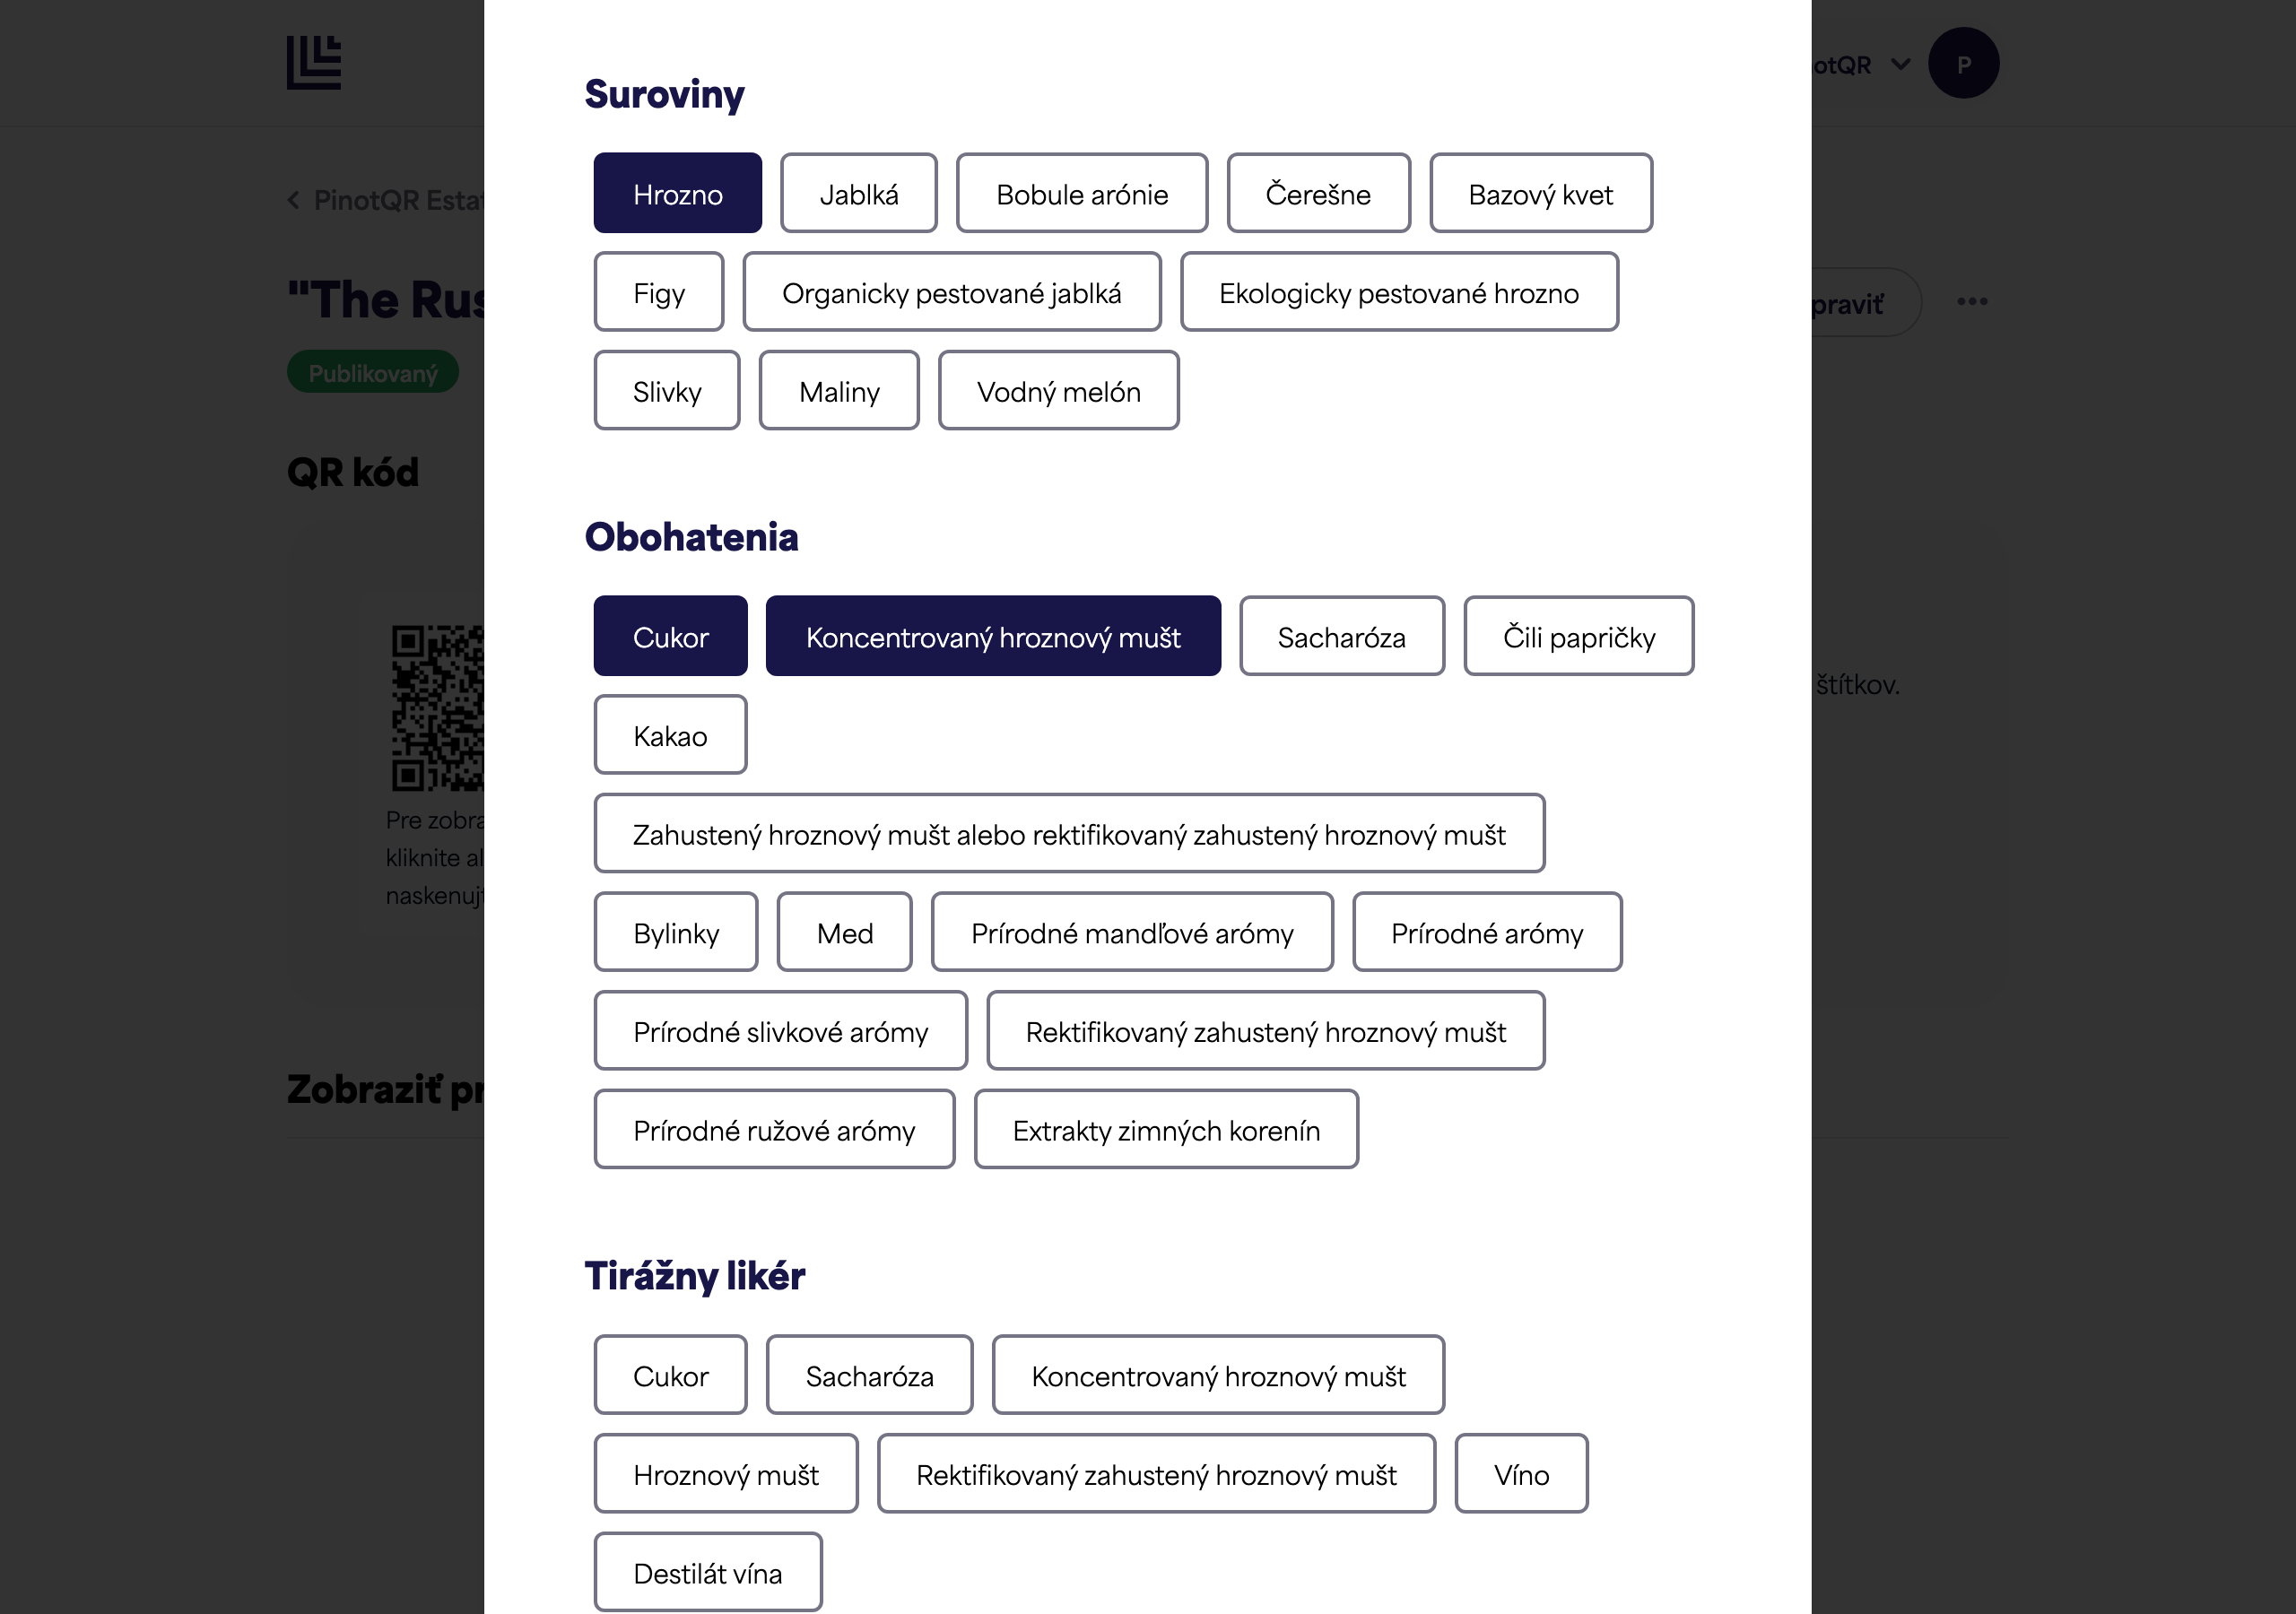
Task: Choose Ekologicky pestované hrozno
Action: coord(1399,292)
